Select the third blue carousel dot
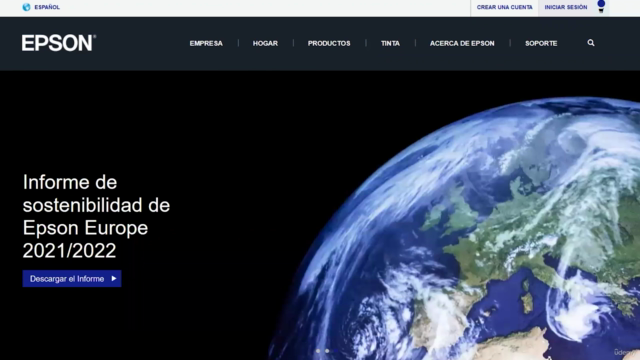The width and height of the screenshot is (640, 360). 336,351
